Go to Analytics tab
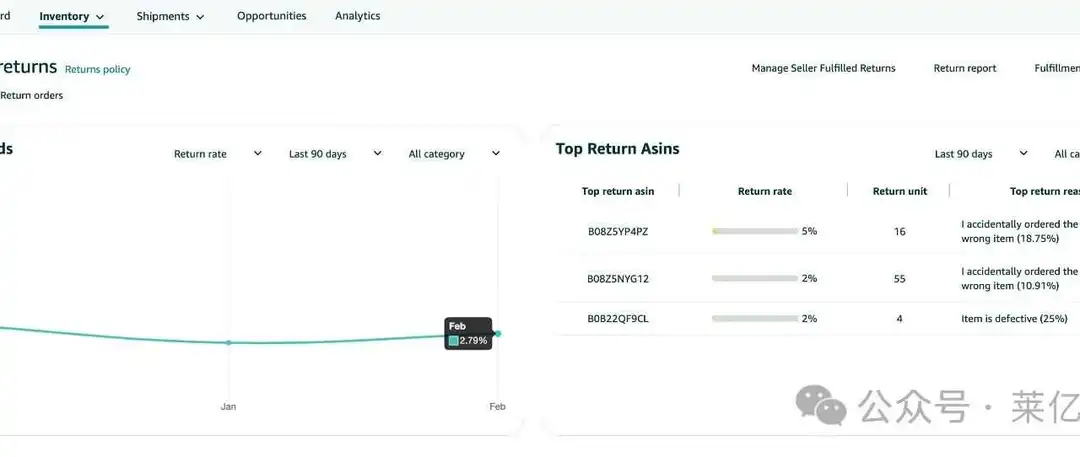Viewport: 1080px width, 457px height. [x=357, y=16]
